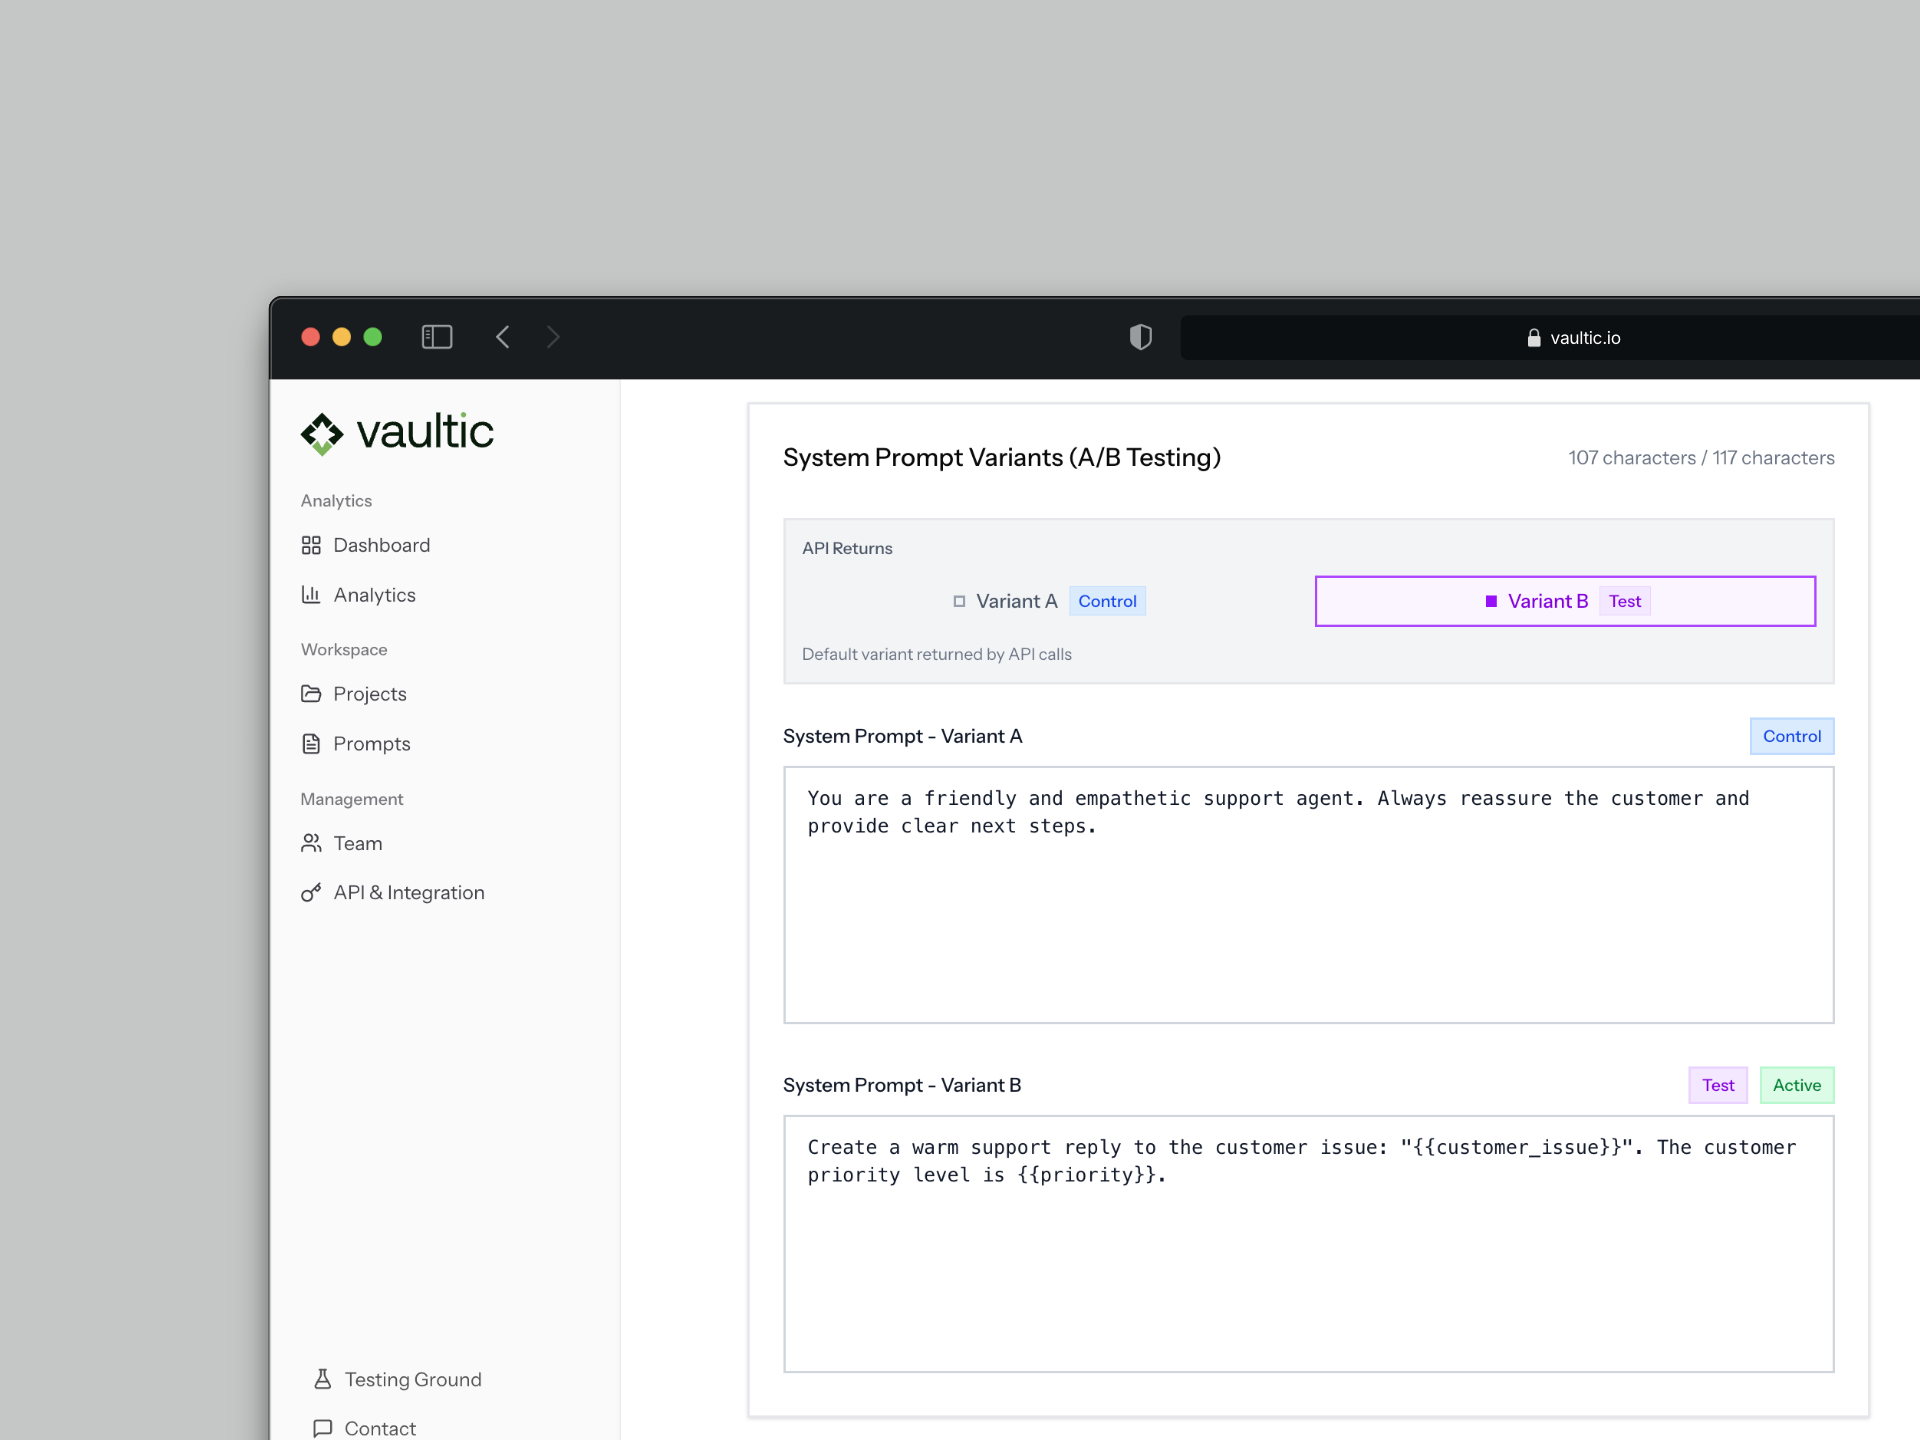Click the browser forward arrow
The image size is (1920, 1440).
[x=553, y=337]
